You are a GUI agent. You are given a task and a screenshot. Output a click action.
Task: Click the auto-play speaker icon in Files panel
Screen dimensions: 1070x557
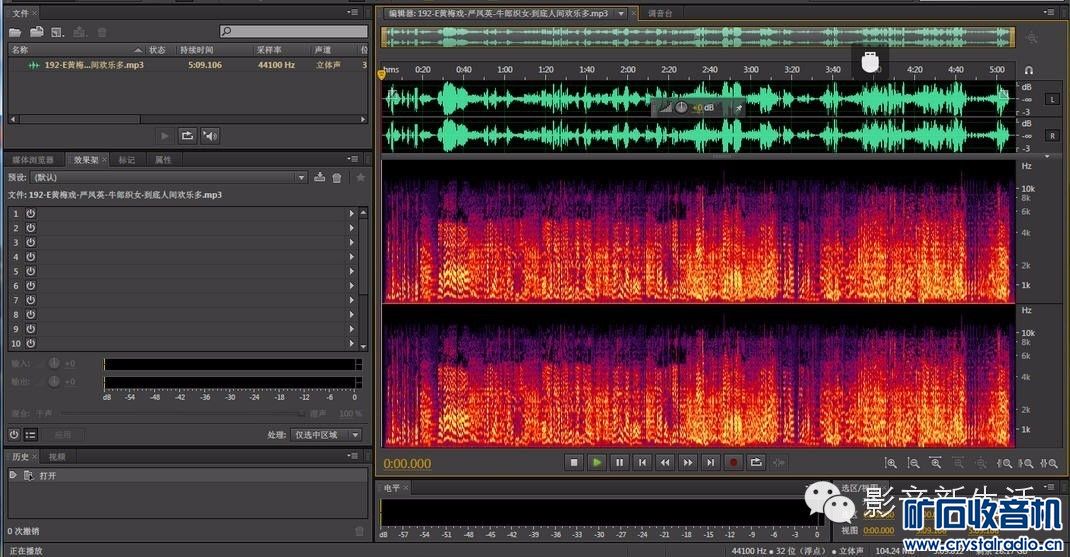209,135
